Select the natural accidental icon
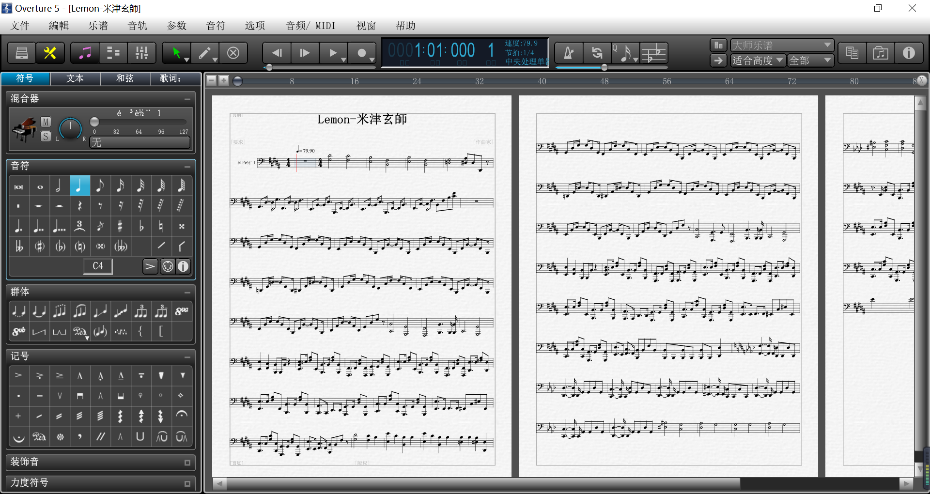 [x=160, y=226]
